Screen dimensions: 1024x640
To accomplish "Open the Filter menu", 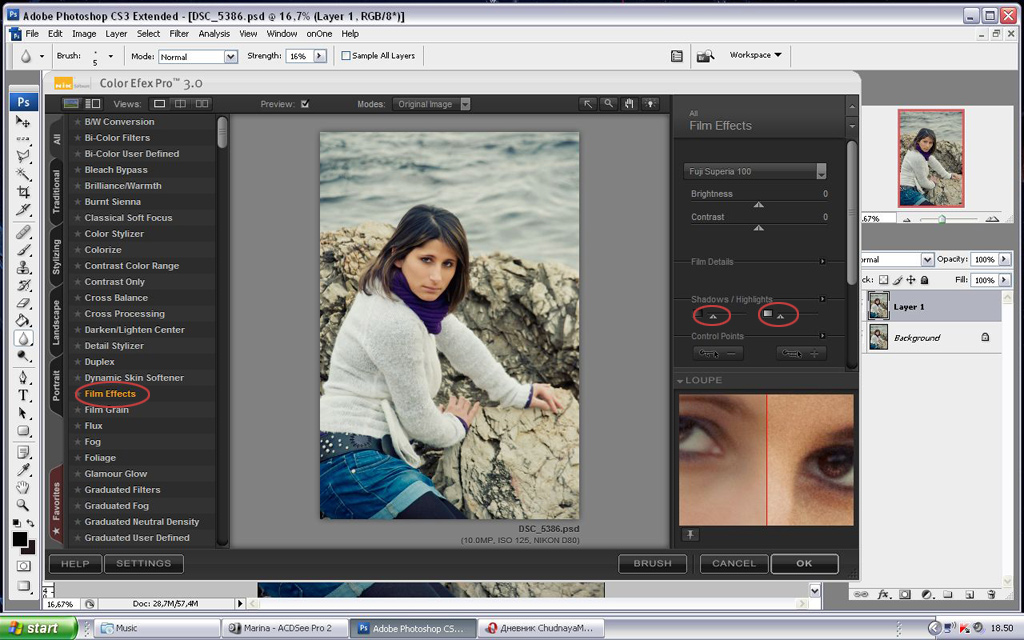I will 179,33.
